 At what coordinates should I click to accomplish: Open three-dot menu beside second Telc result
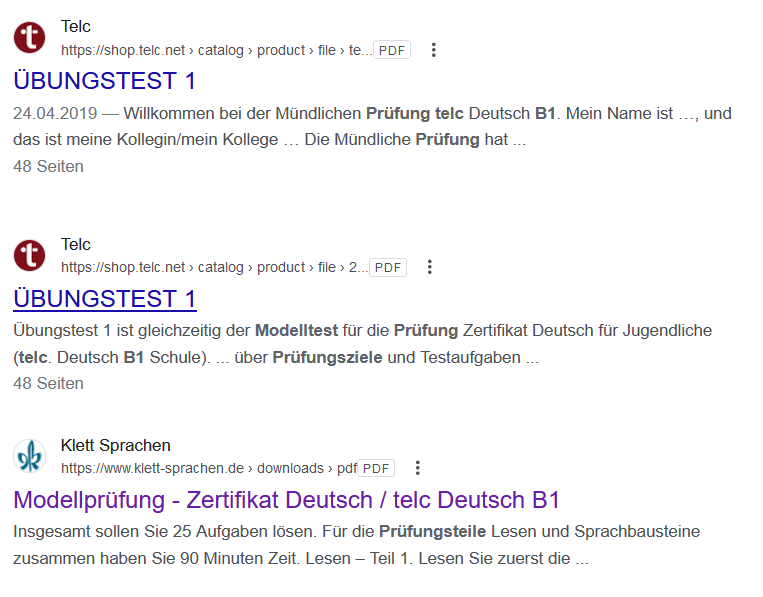(x=430, y=267)
